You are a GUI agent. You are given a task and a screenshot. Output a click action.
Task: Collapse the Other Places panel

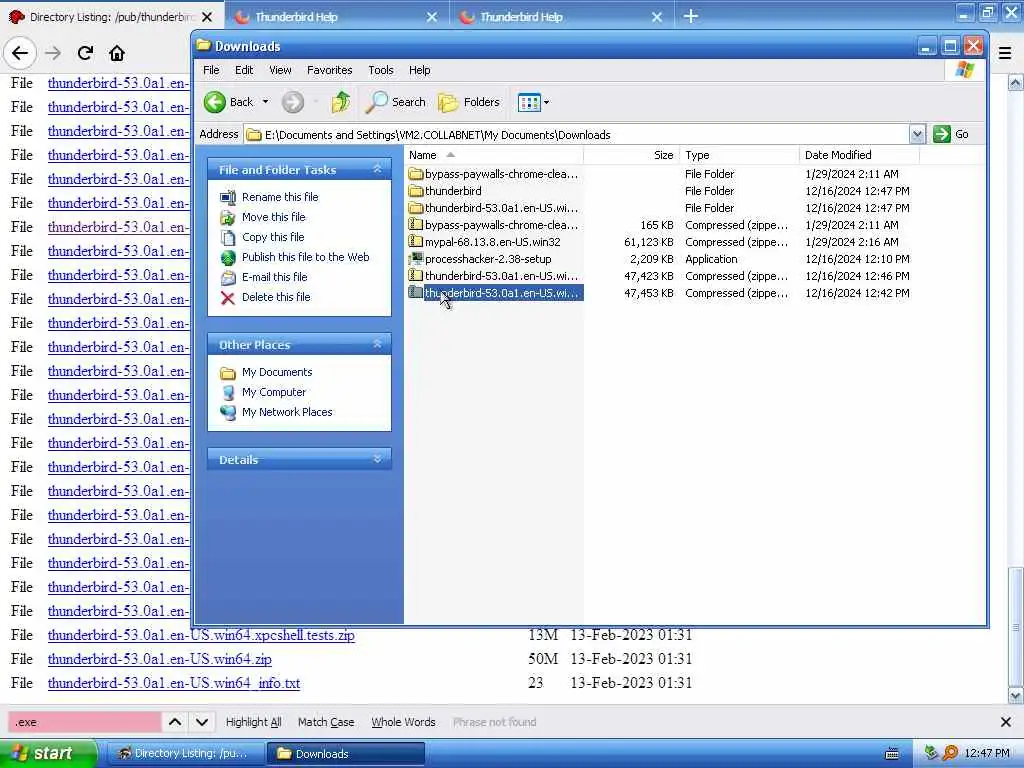pos(377,344)
